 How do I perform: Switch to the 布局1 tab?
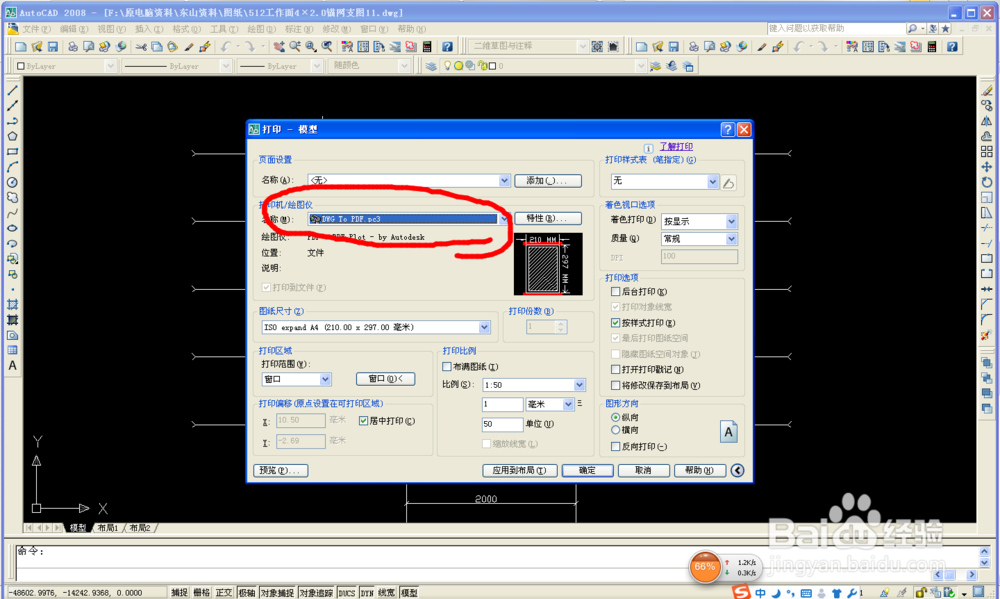tap(107, 528)
